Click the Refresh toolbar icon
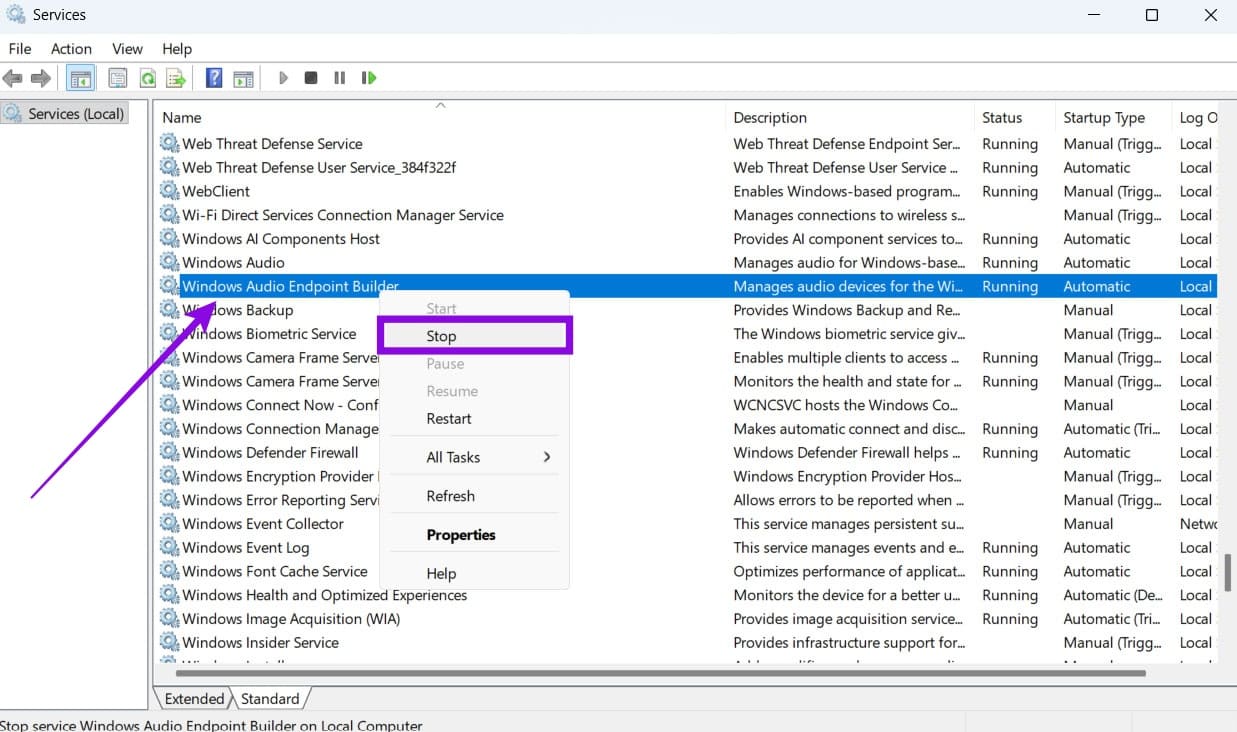Screen dimensions: 1237x732 (147, 78)
